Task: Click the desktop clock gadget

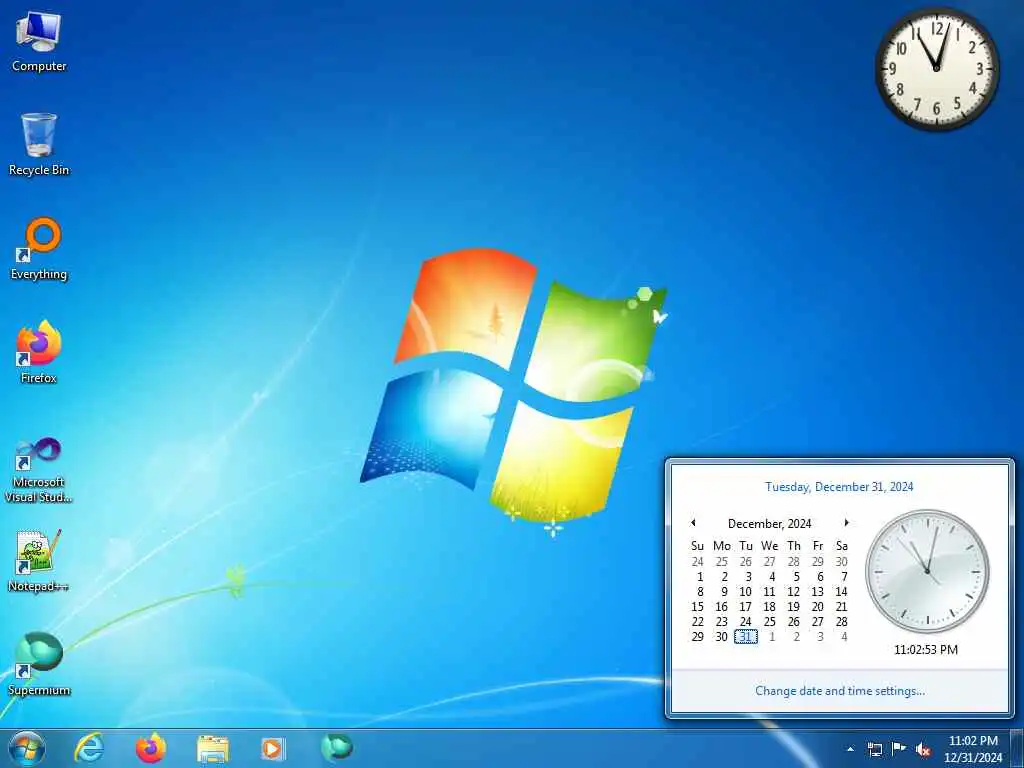Action: 937,68
